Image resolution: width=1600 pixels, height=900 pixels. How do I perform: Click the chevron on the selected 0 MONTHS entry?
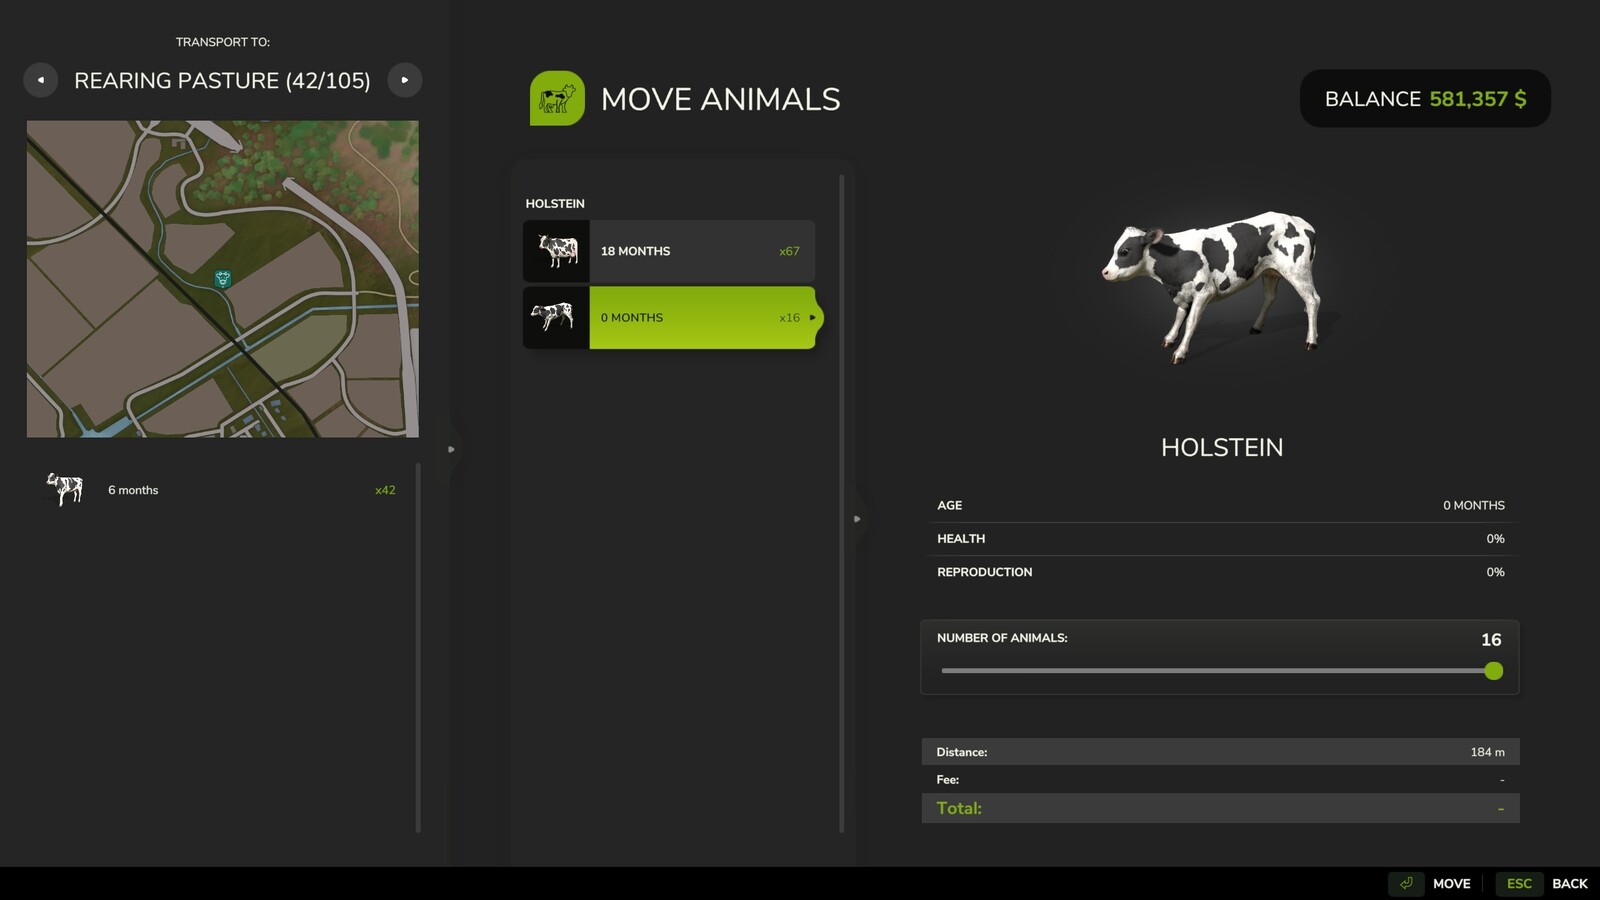pyautogui.click(x=813, y=317)
